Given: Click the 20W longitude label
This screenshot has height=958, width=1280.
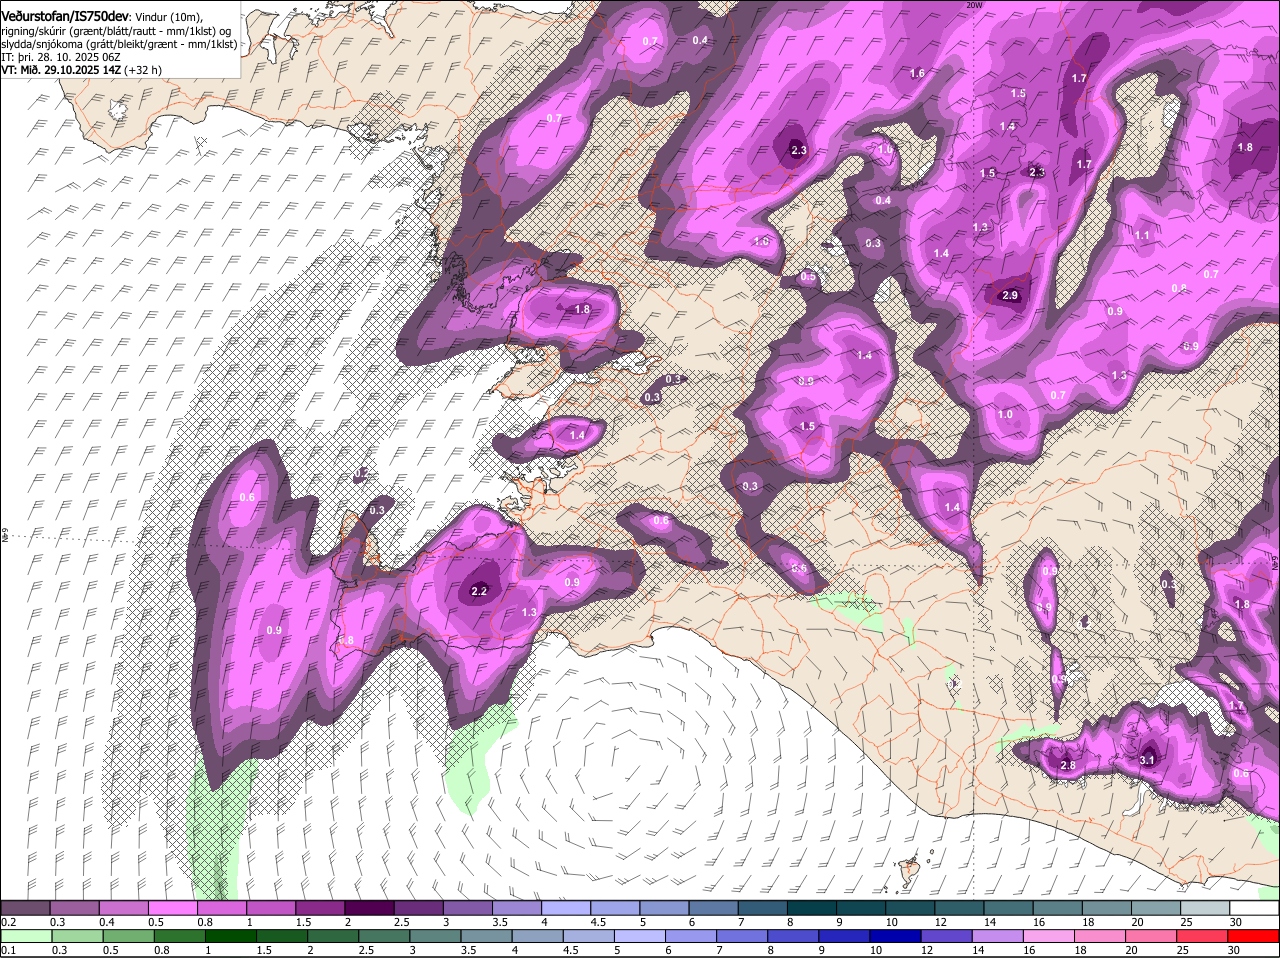Looking at the screenshot, I should click(975, 5).
